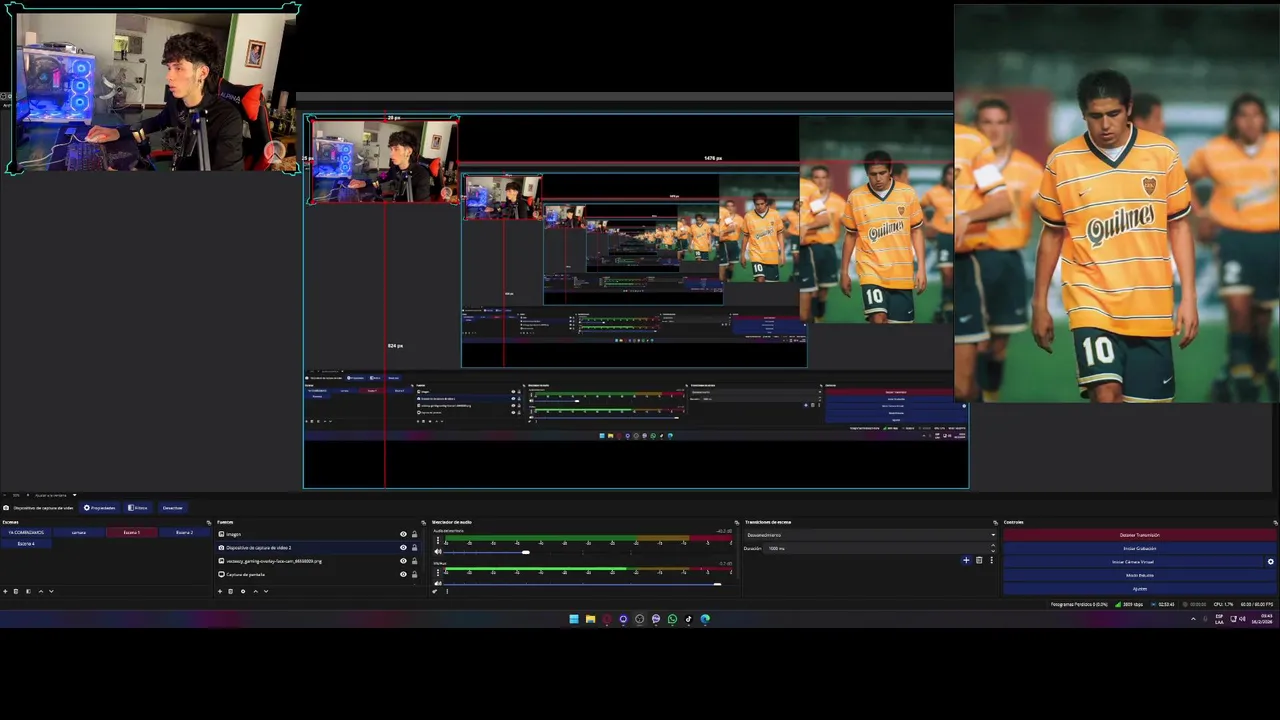This screenshot has width=1280, height=720.
Task: Delete the scene transition trash icon
Action: [x=979, y=560]
